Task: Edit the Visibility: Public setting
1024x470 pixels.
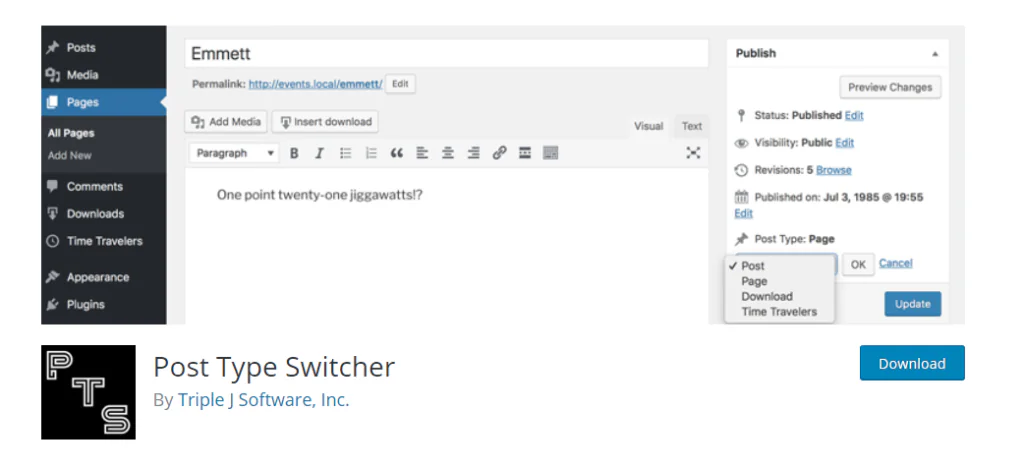Action: 844,143
